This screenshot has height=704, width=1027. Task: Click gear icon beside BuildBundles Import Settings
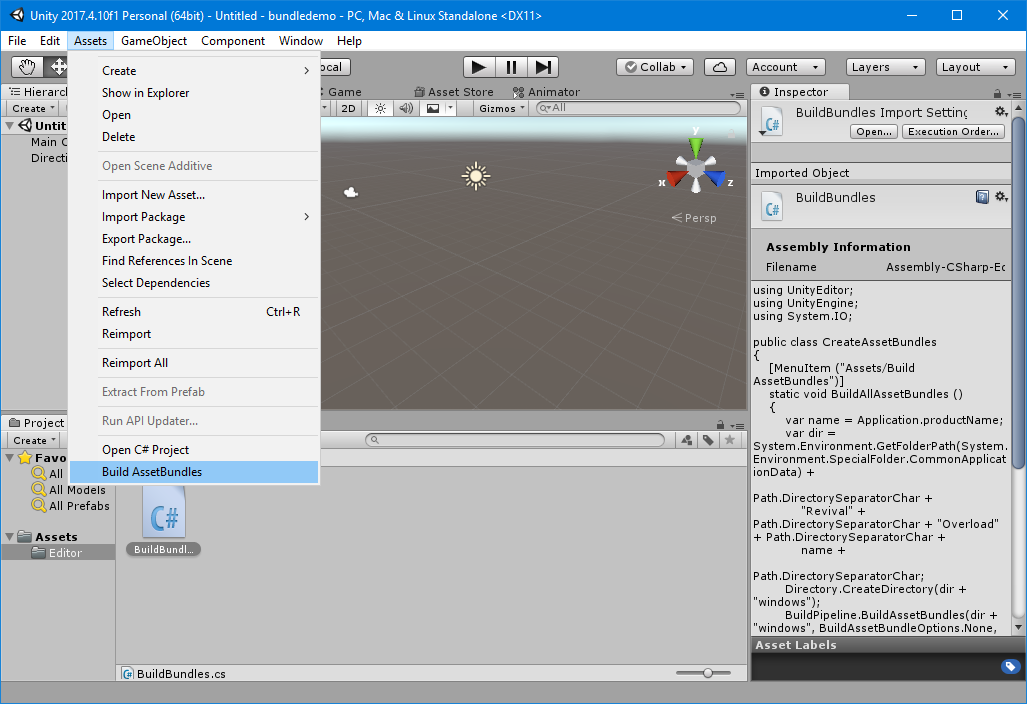pyautogui.click(x=1001, y=112)
